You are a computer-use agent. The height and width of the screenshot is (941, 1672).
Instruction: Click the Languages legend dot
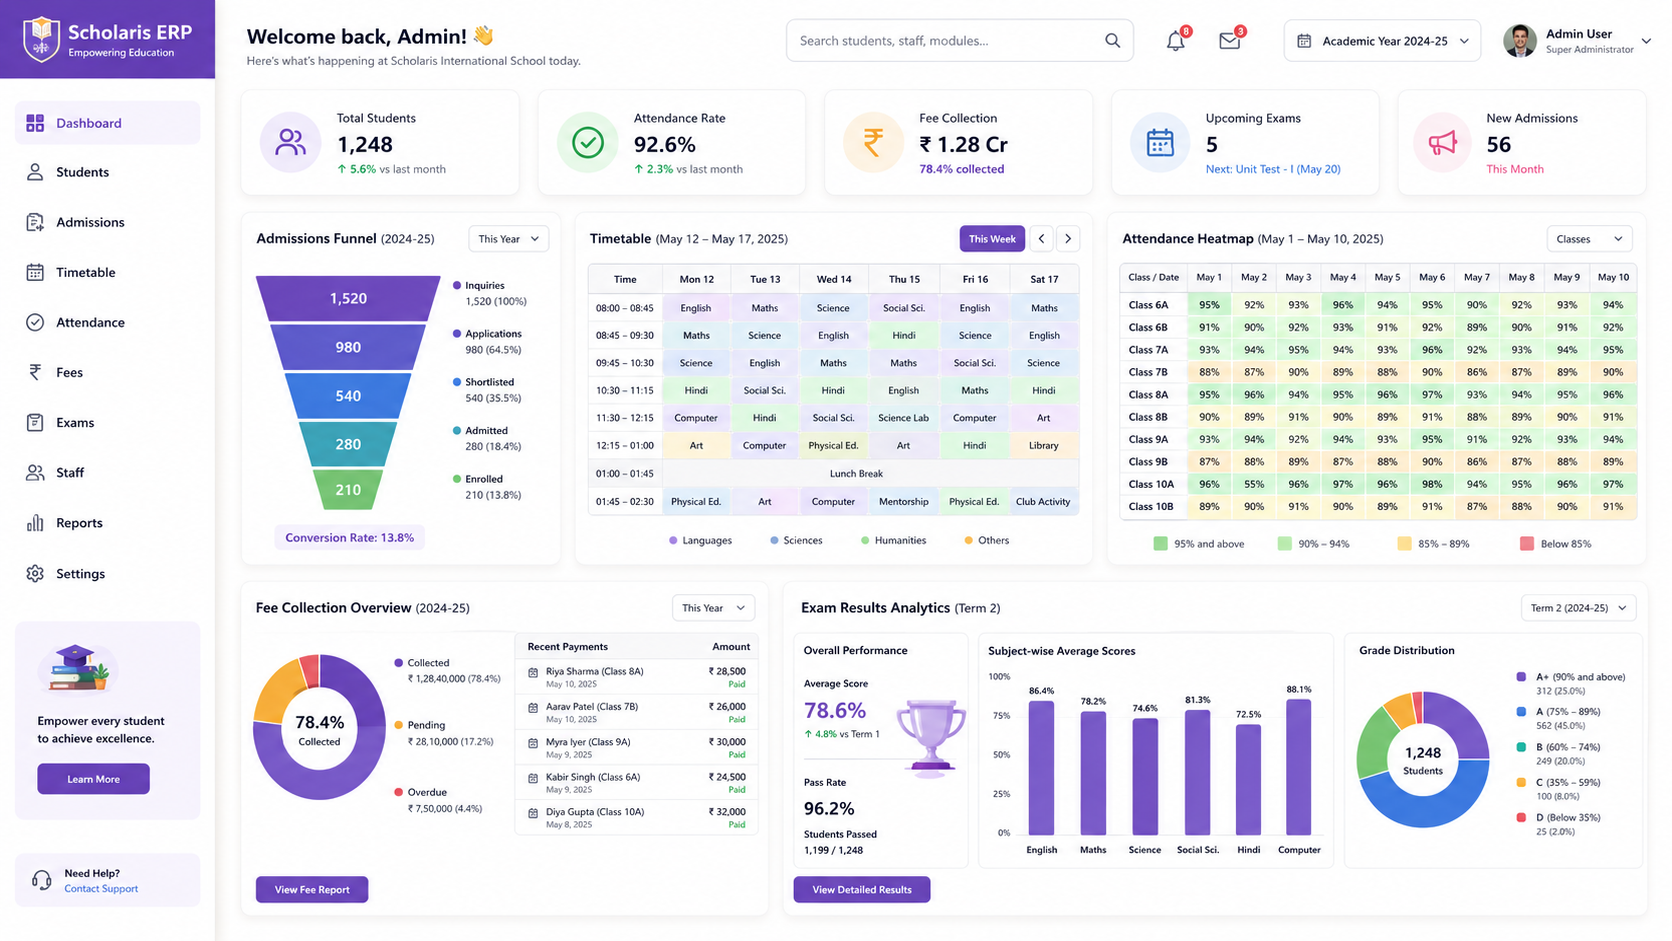click(x=673, y=540)
